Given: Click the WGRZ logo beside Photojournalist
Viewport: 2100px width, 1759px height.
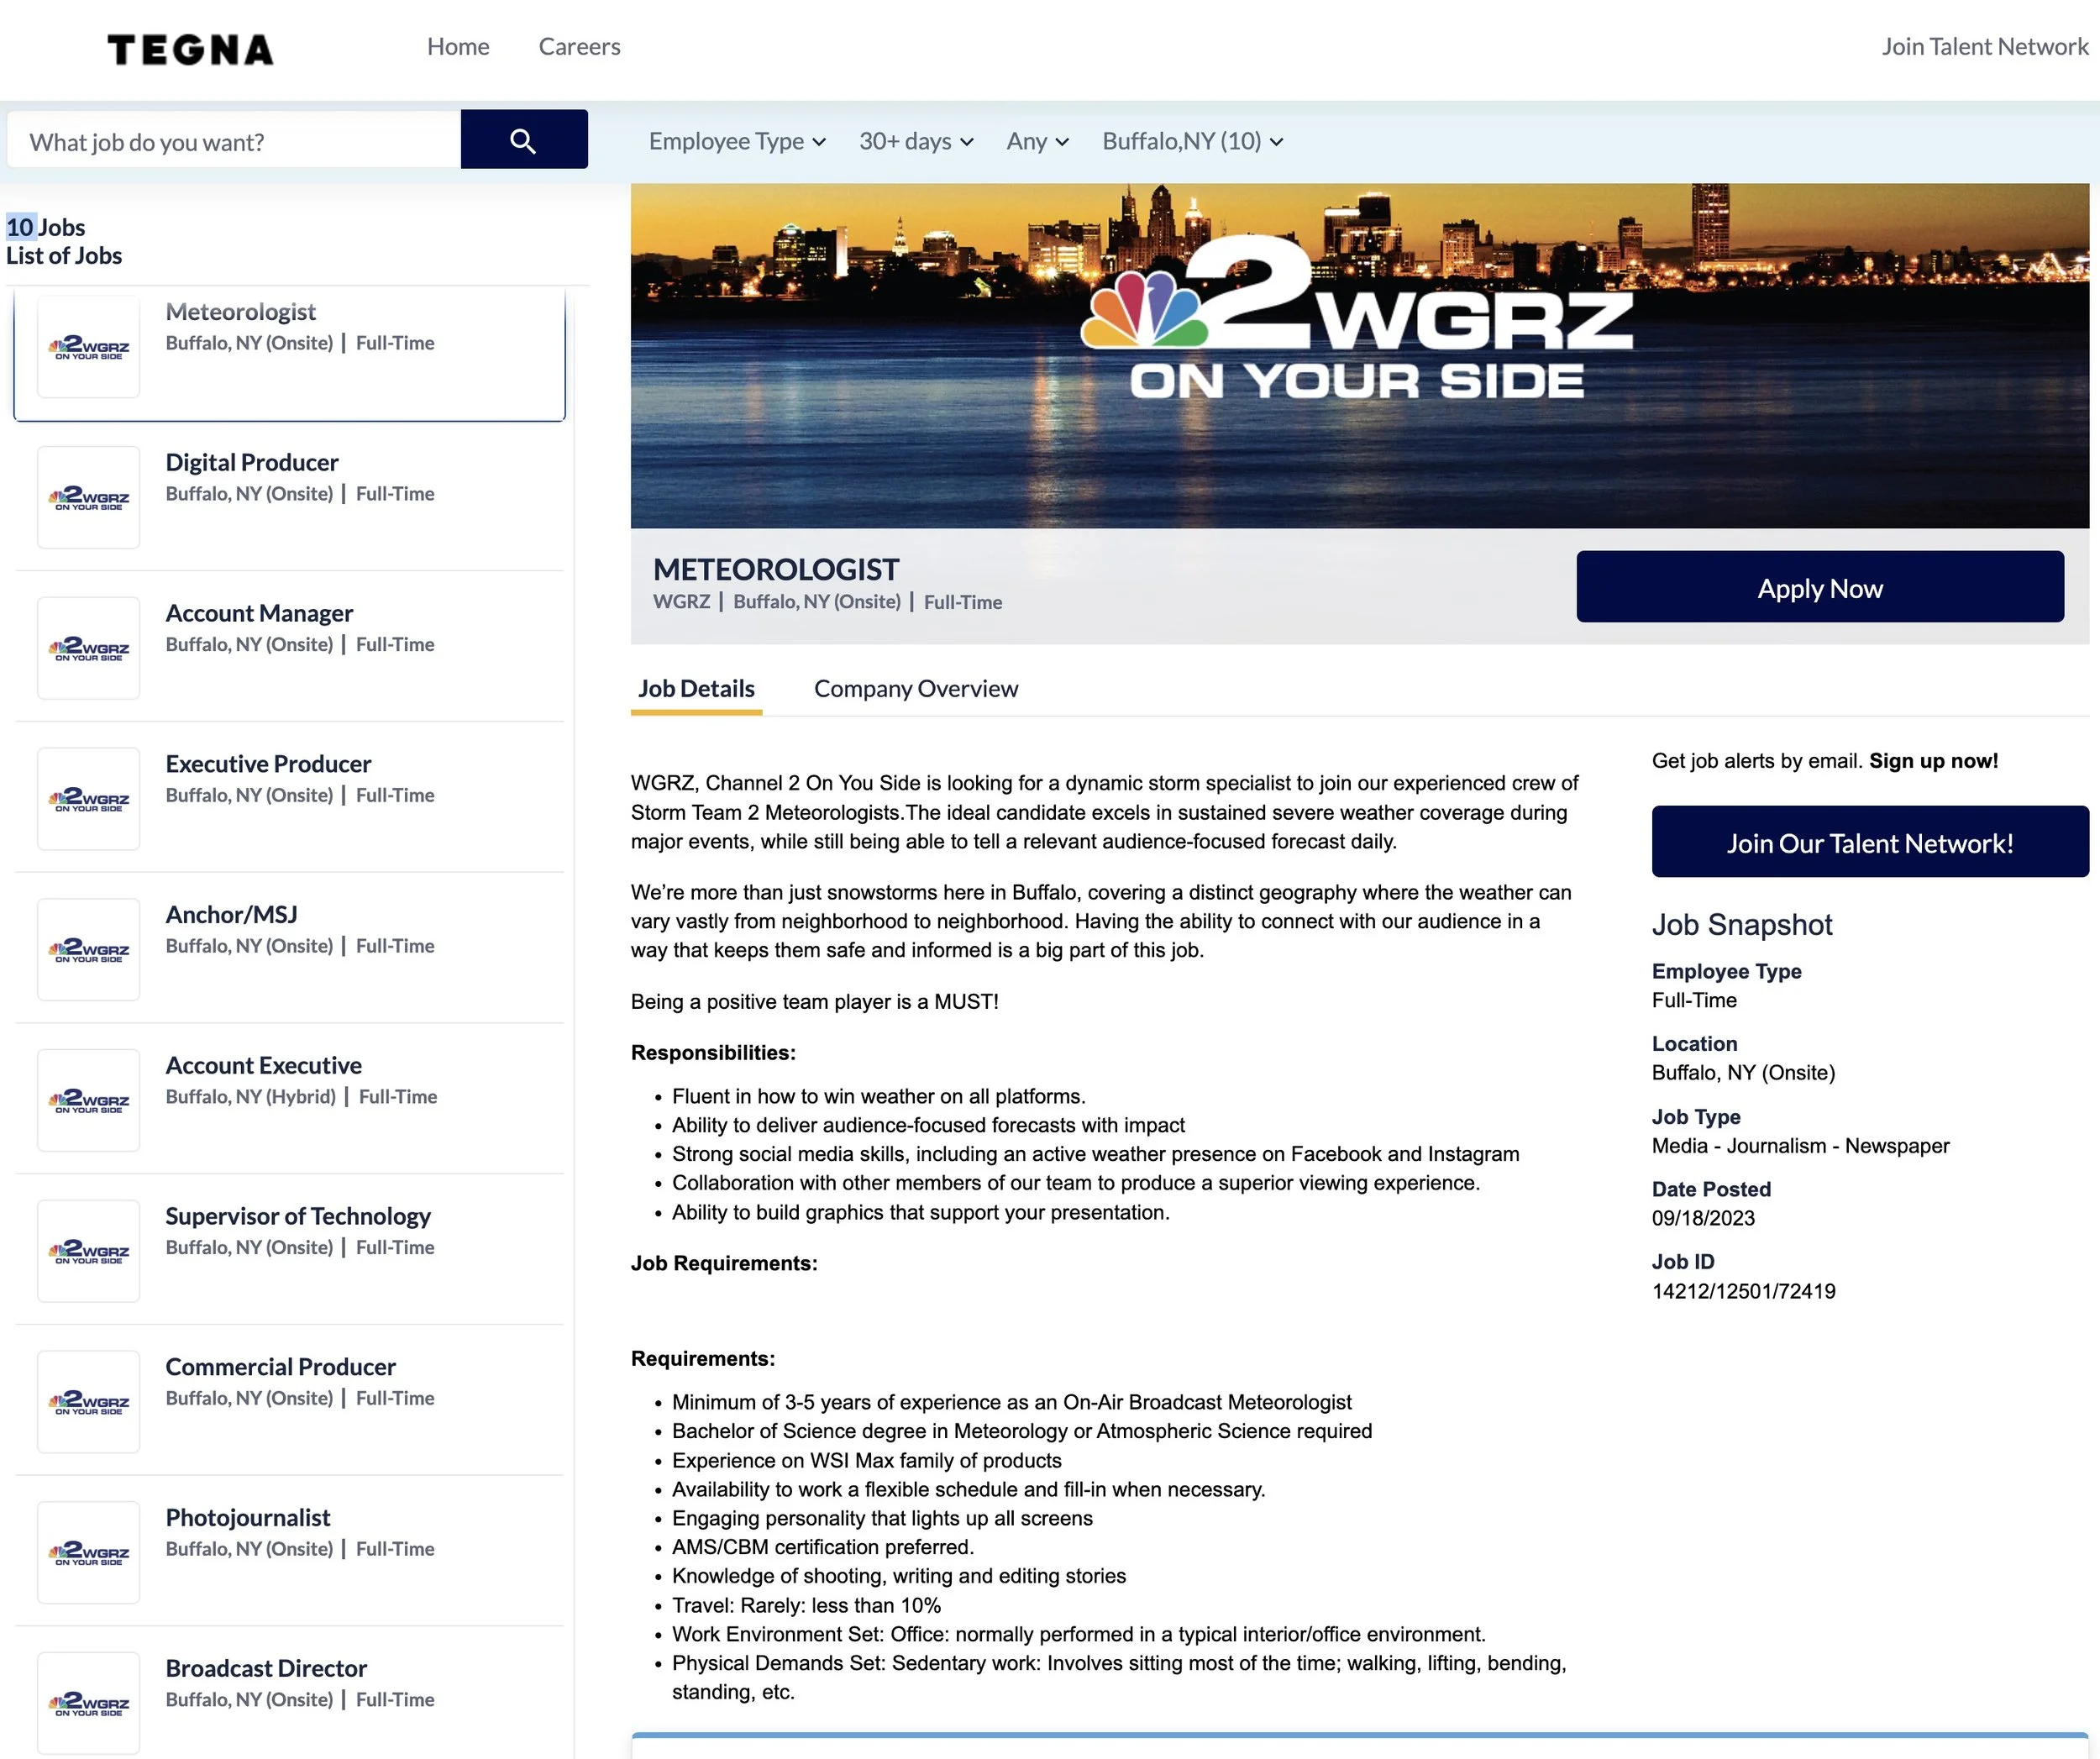Looking at the screenshot, I should tap(88, 1552).
